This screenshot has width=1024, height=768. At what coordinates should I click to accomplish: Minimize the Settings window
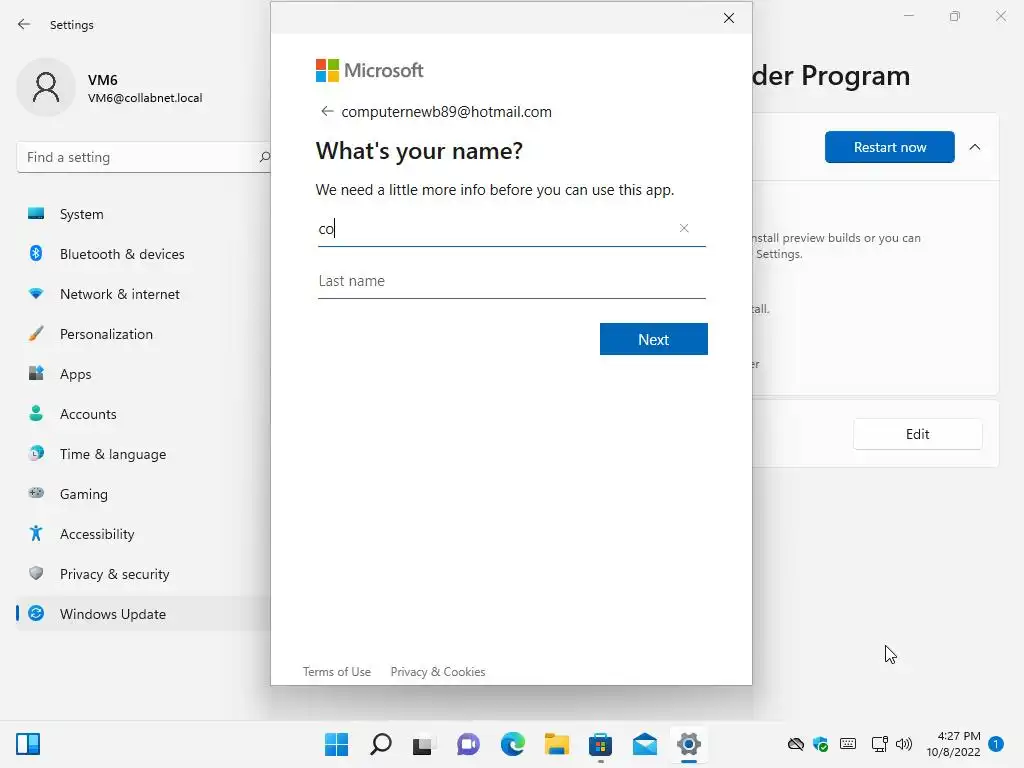908,16
